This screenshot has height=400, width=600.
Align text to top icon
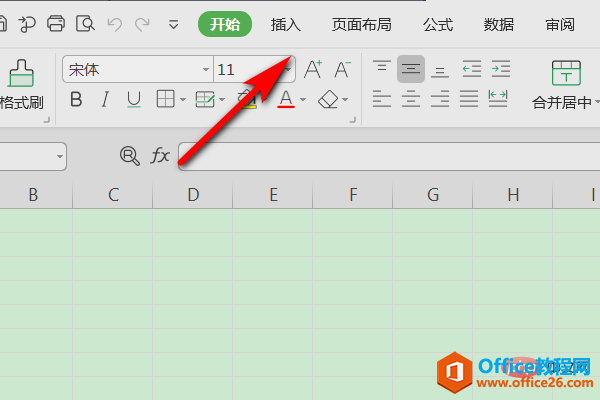point(382,67)
